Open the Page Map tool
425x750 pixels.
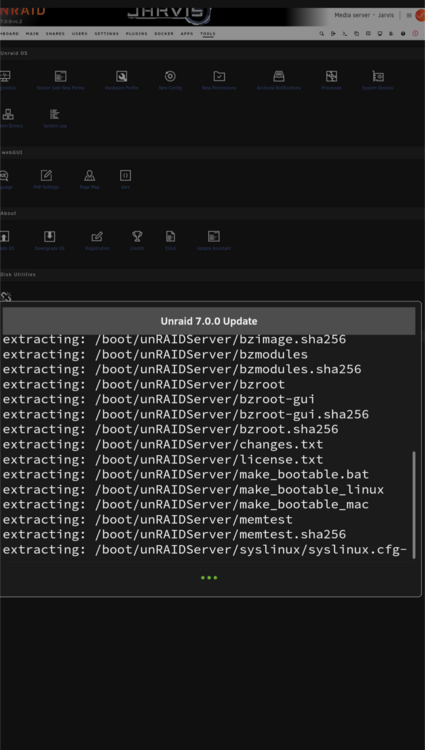89,179
